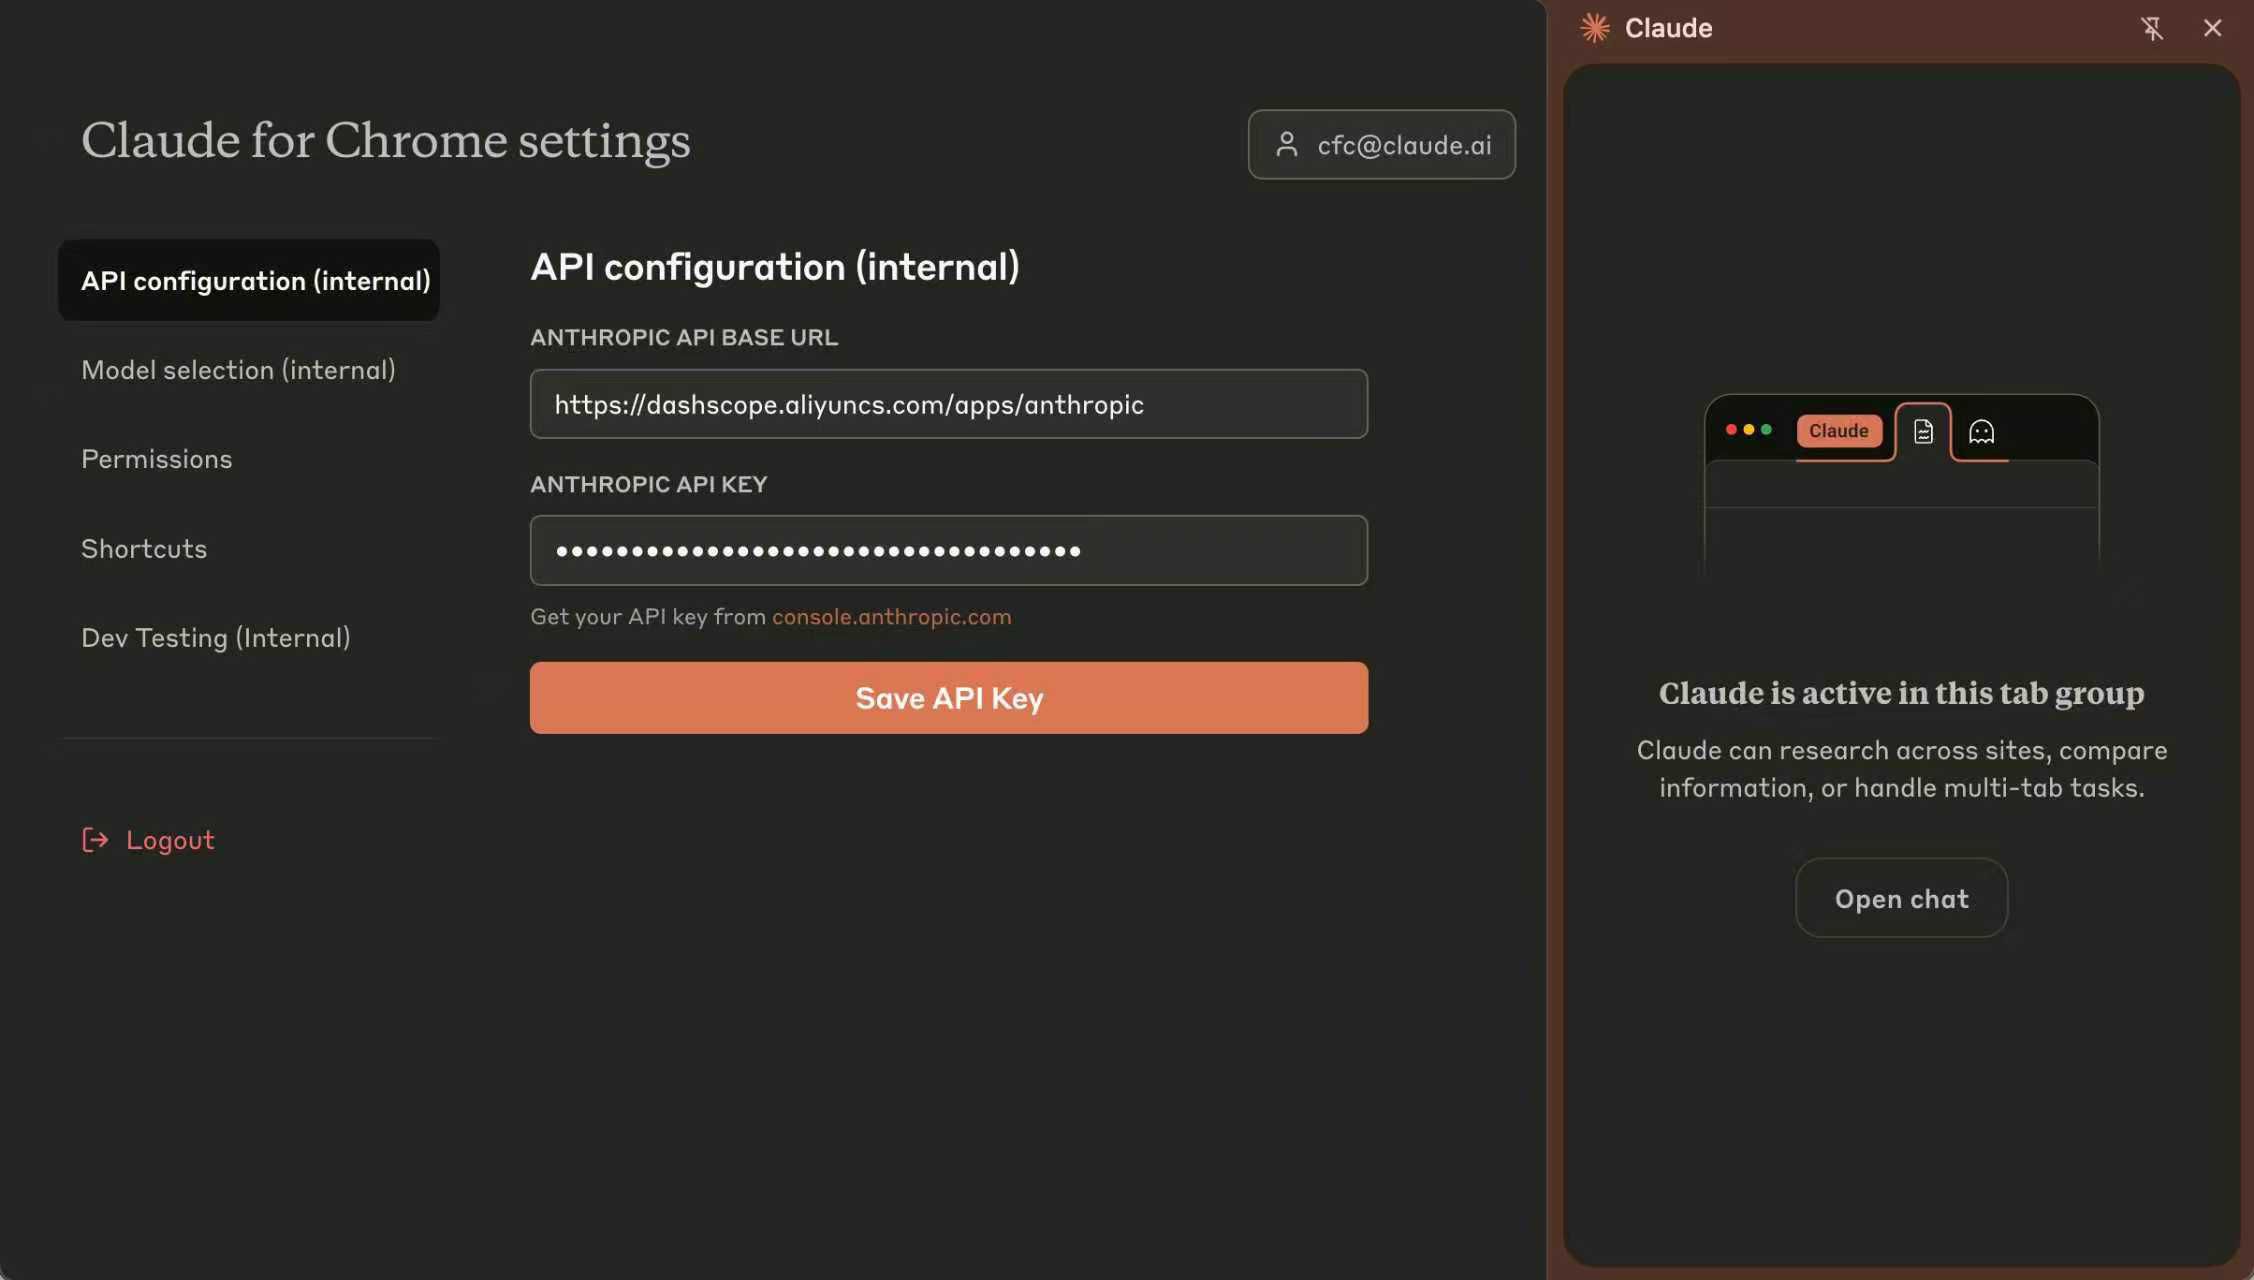This screenshot has height=1280, width=2254.
Task: Save the API key
Action: point(948,698)
